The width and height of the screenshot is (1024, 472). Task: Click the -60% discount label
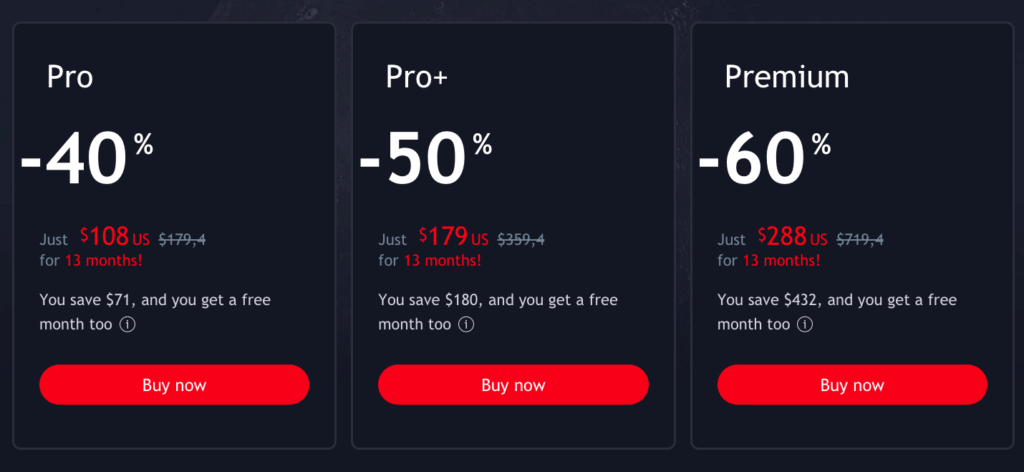click(x=764, y=160)
